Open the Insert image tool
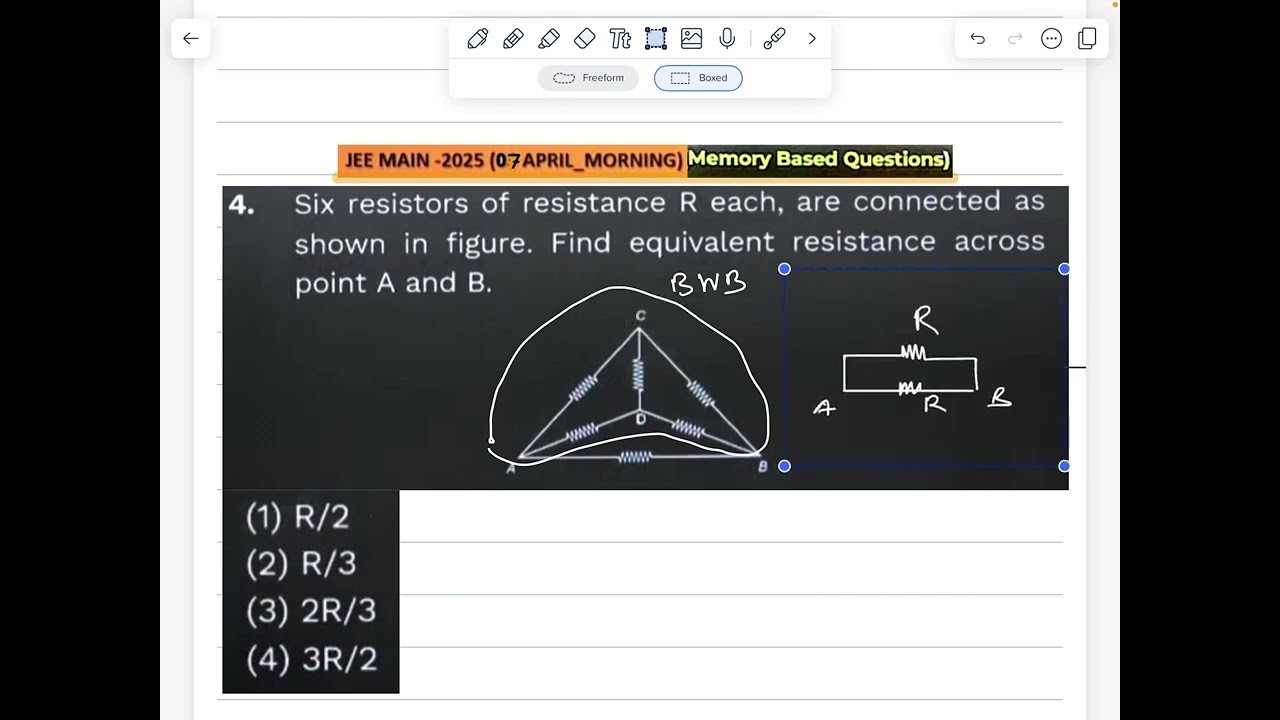The image size is (1280, 720). tap(691, 39)
